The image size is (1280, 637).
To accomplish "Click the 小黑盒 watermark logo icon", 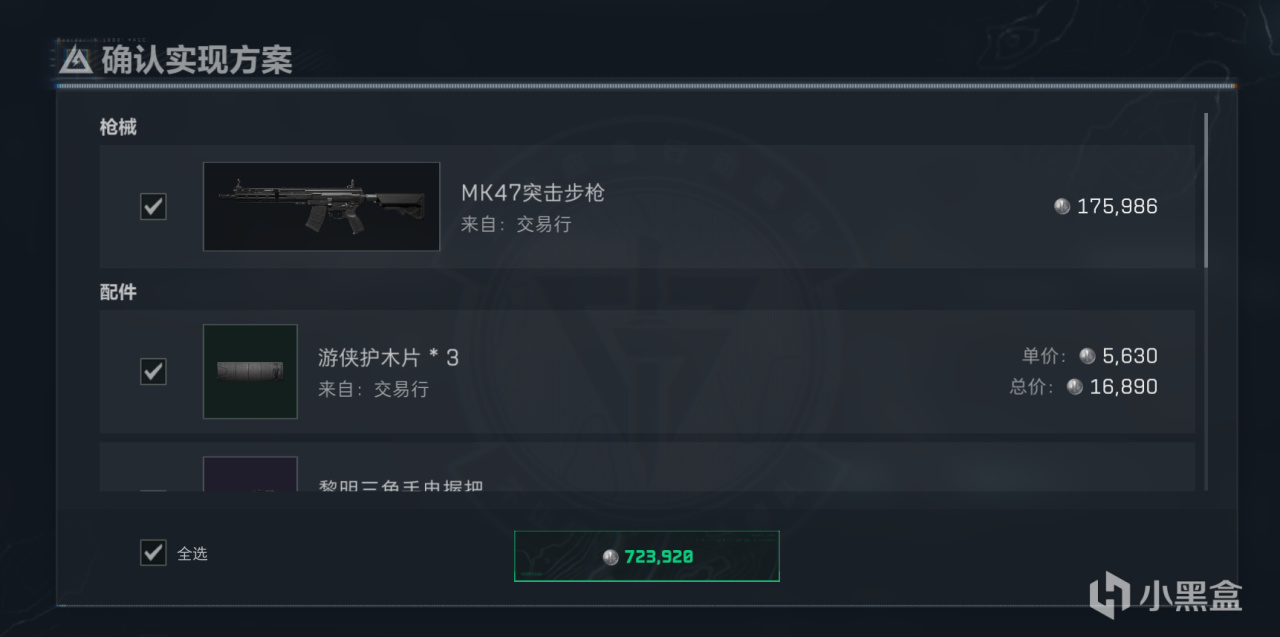I will [1110, 597].
